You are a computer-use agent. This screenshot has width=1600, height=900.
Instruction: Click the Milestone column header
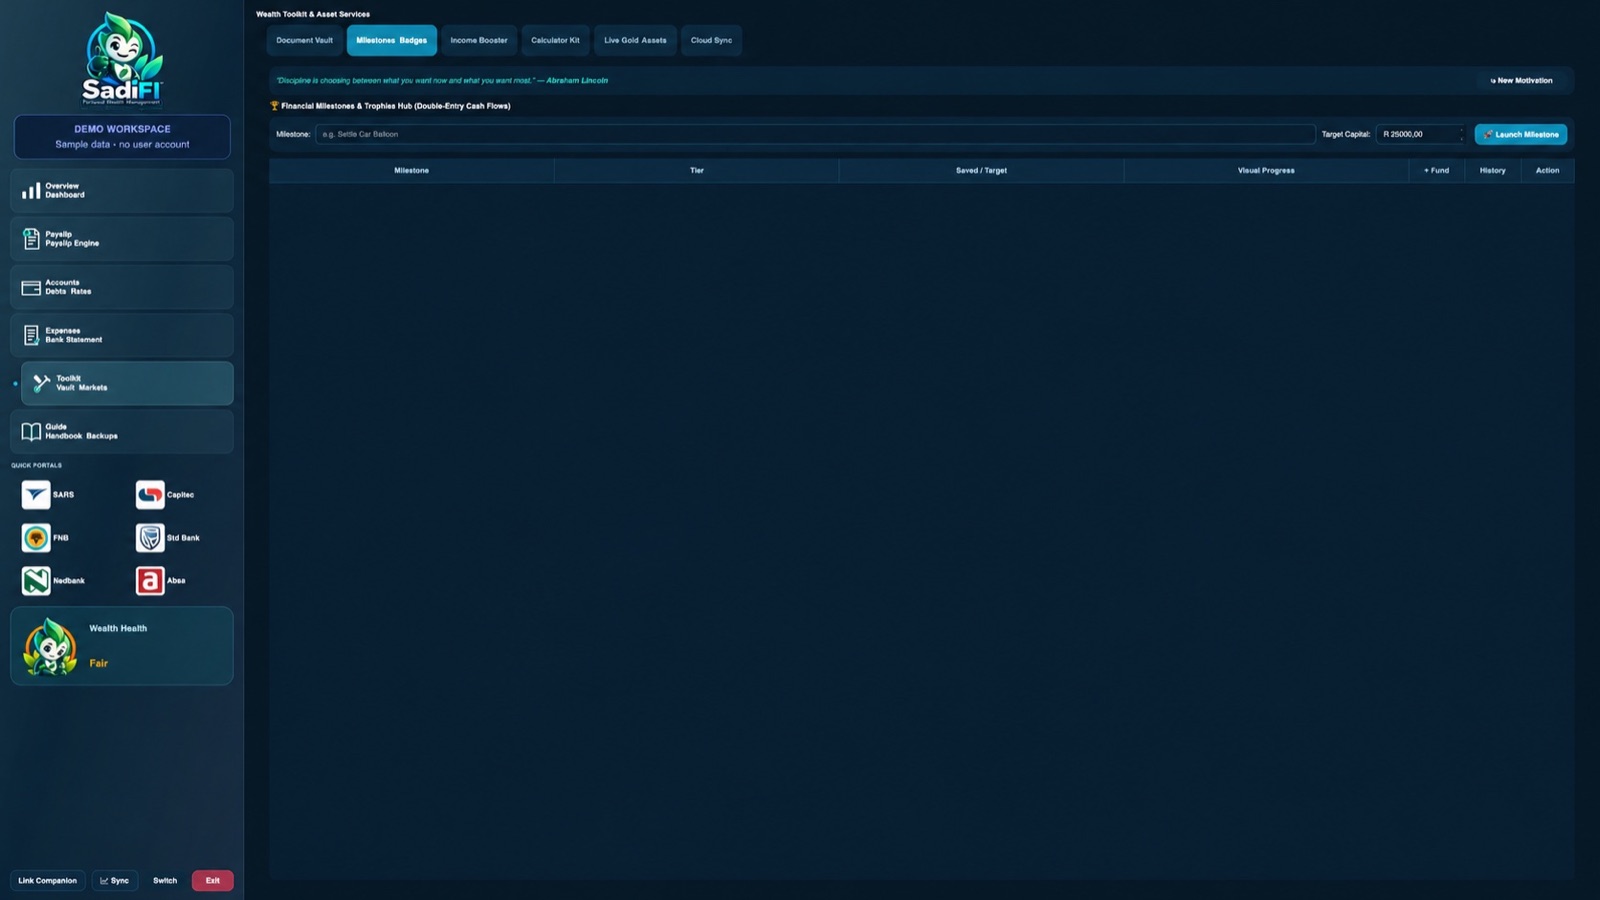point(411,170)
